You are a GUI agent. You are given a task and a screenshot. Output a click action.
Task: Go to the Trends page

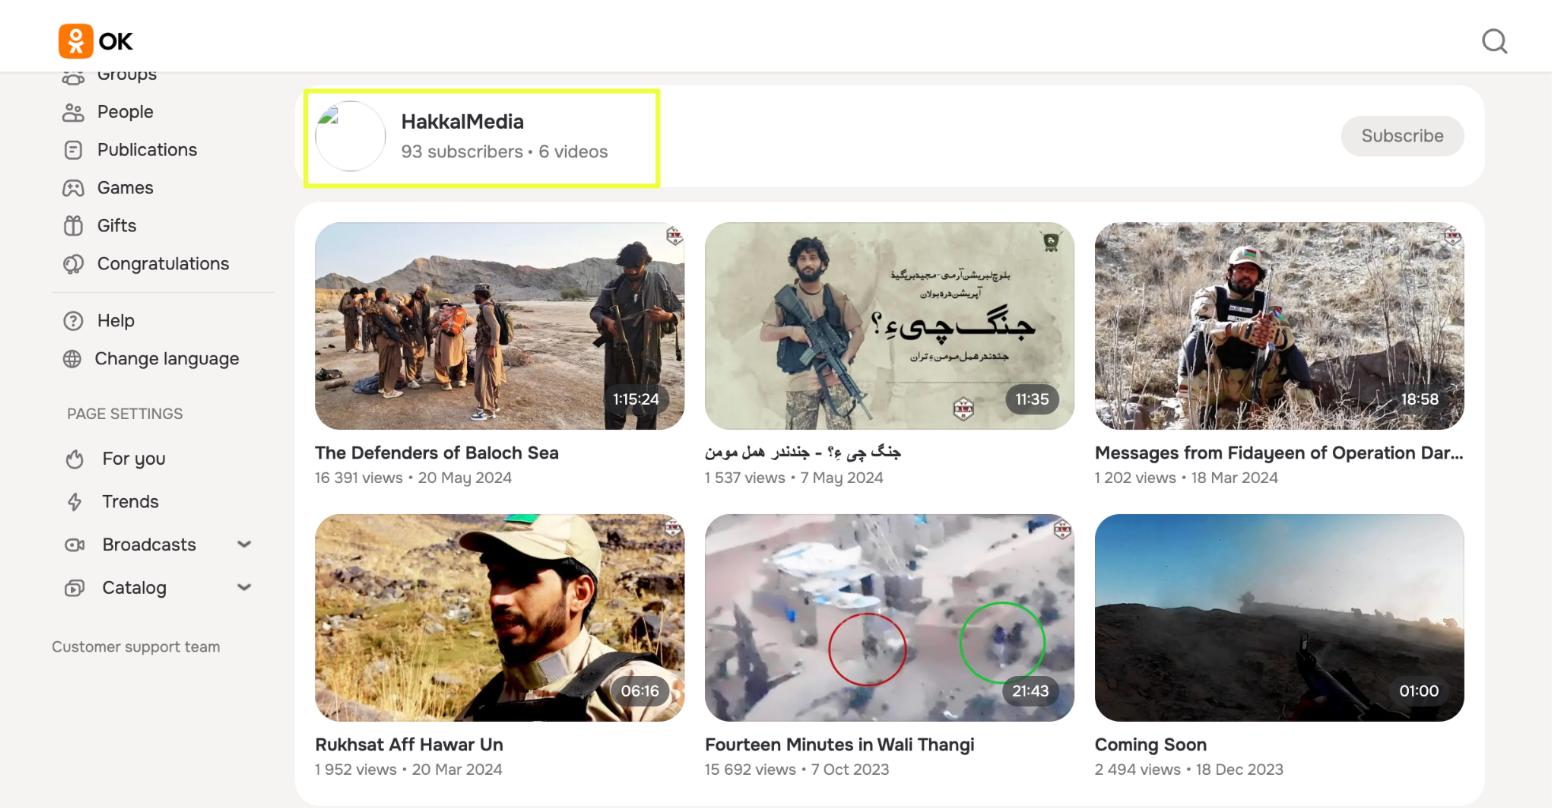(130, 502)
